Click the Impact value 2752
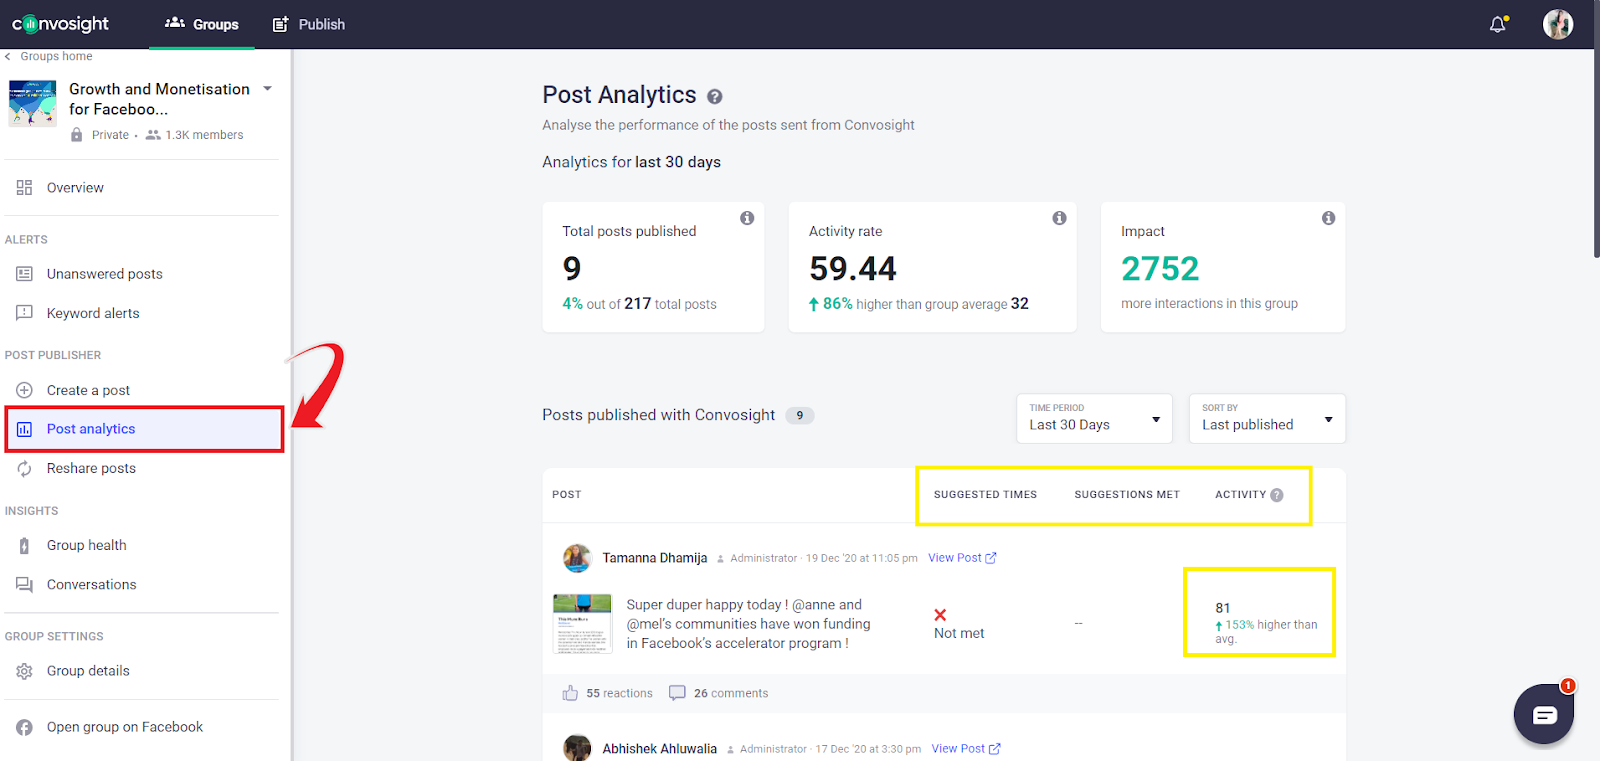The image size is (1600, 761). pos(1160,268)
